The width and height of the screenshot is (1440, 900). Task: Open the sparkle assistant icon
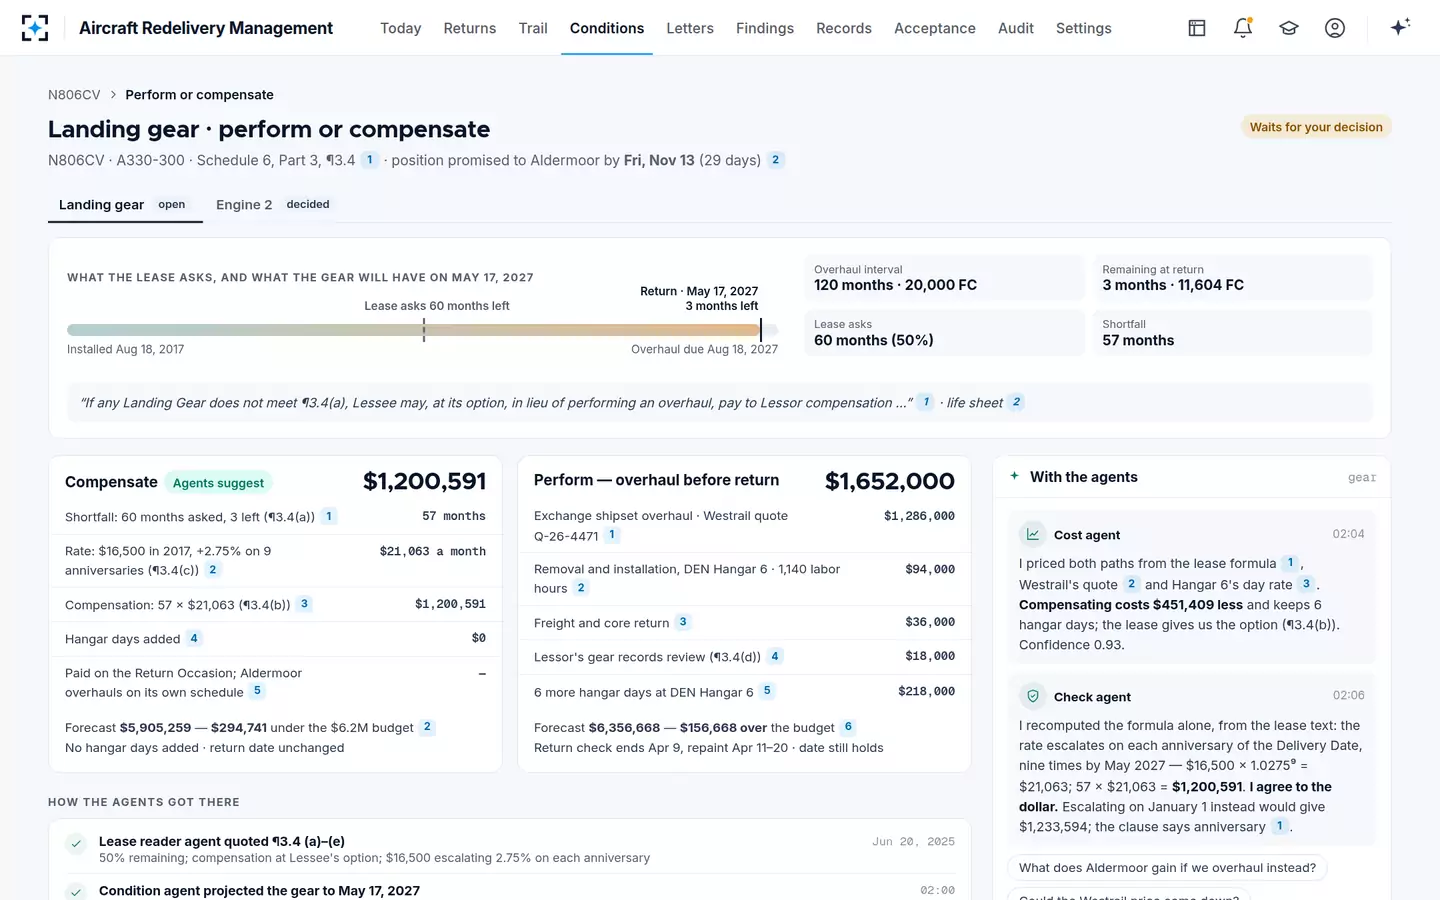click(1400, 27)
